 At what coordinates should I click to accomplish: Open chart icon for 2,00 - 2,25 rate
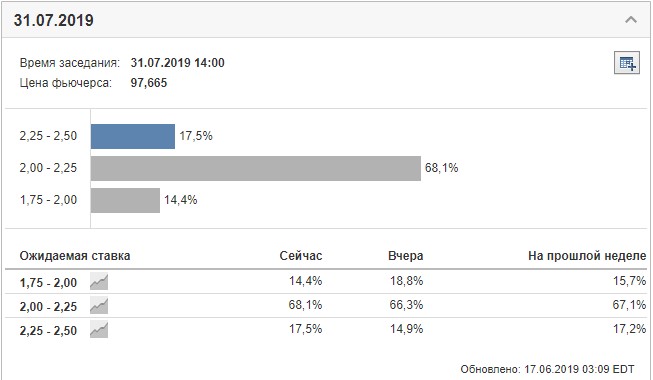(99, 306)
